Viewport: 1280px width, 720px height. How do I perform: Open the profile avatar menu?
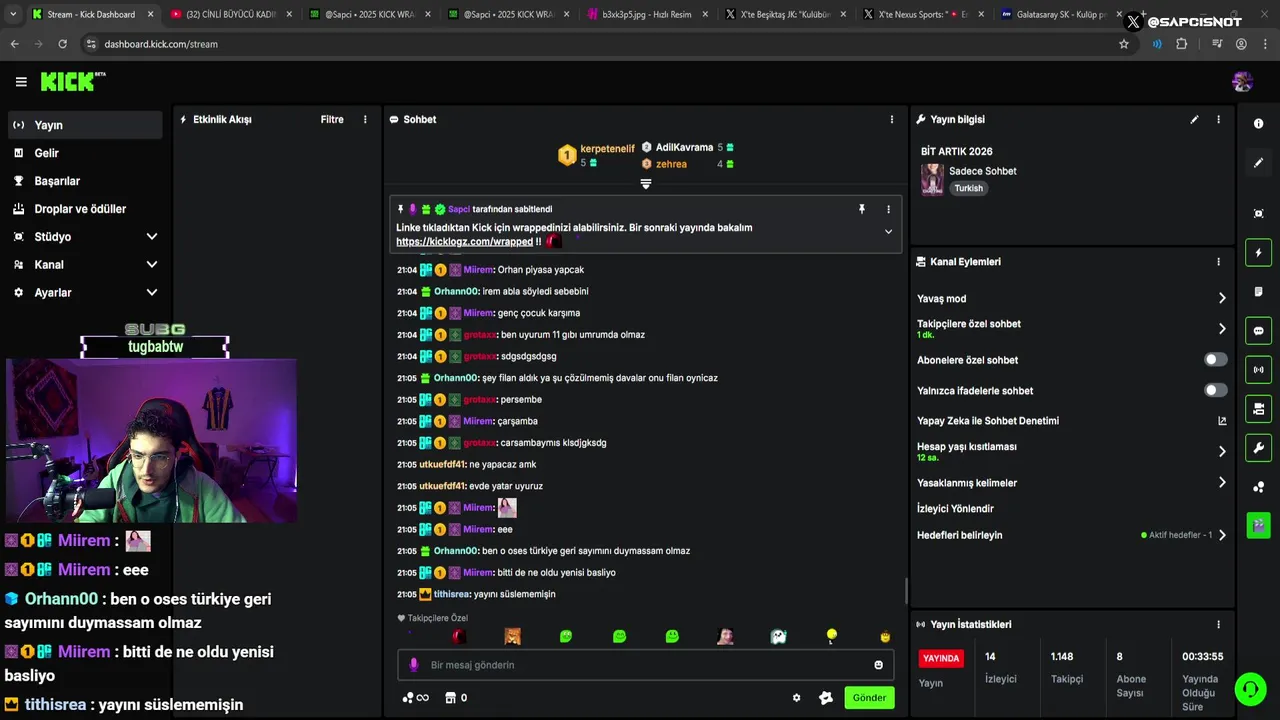(x=1243, y=82)
